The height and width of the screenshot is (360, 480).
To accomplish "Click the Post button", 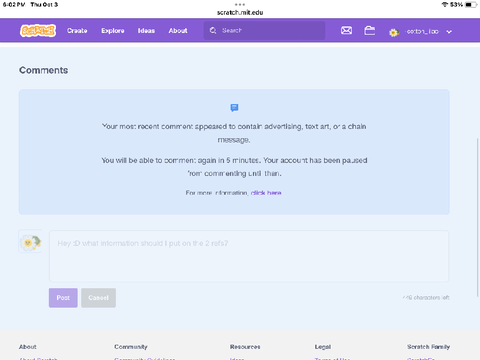I will 63,298.
